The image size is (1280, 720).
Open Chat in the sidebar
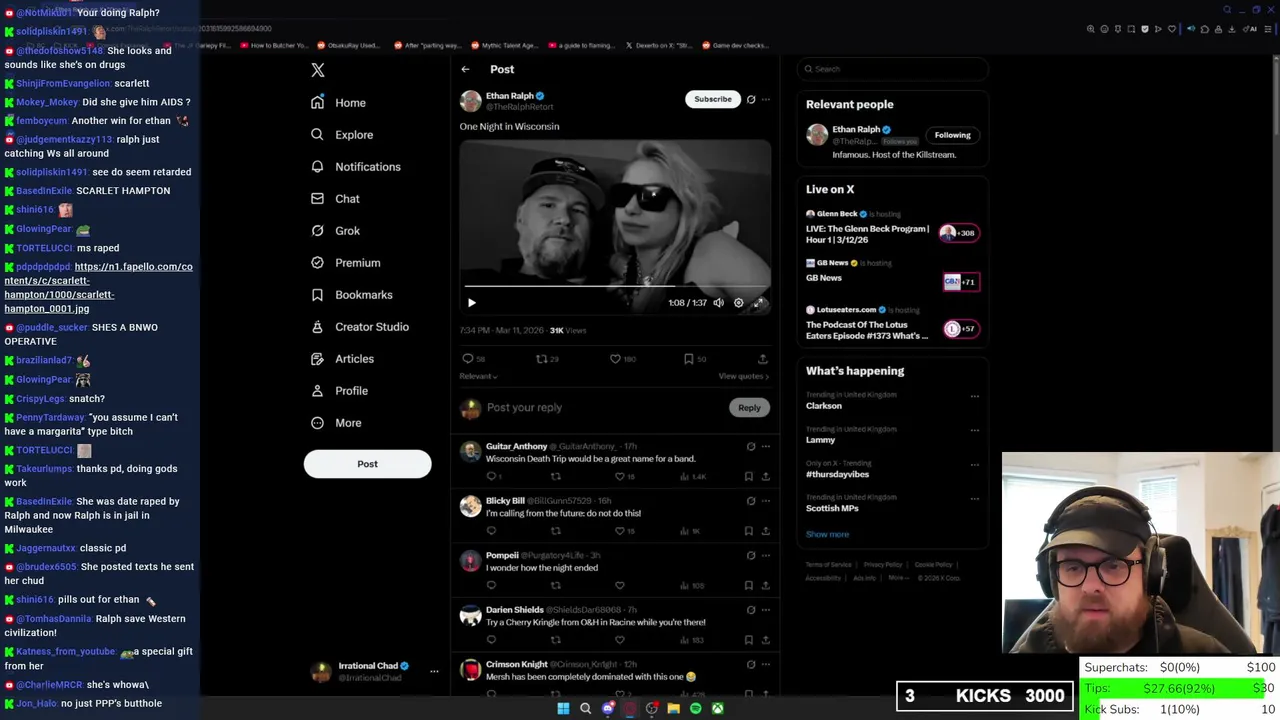334,199
